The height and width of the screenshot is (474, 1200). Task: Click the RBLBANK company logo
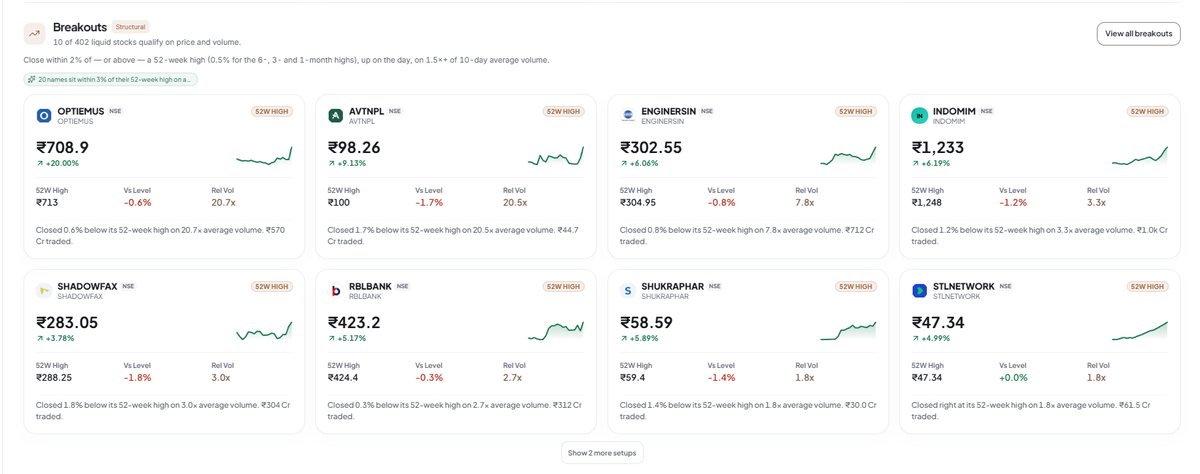[336, 291]
